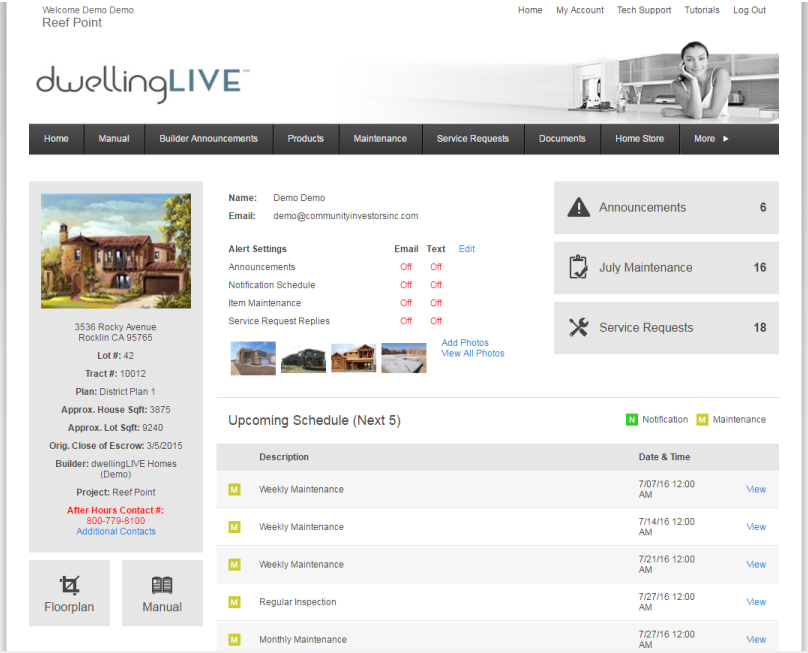Select the Service Requests wrench icon
808x653 pixels.
pyautogui.click(x=578, y=327)
